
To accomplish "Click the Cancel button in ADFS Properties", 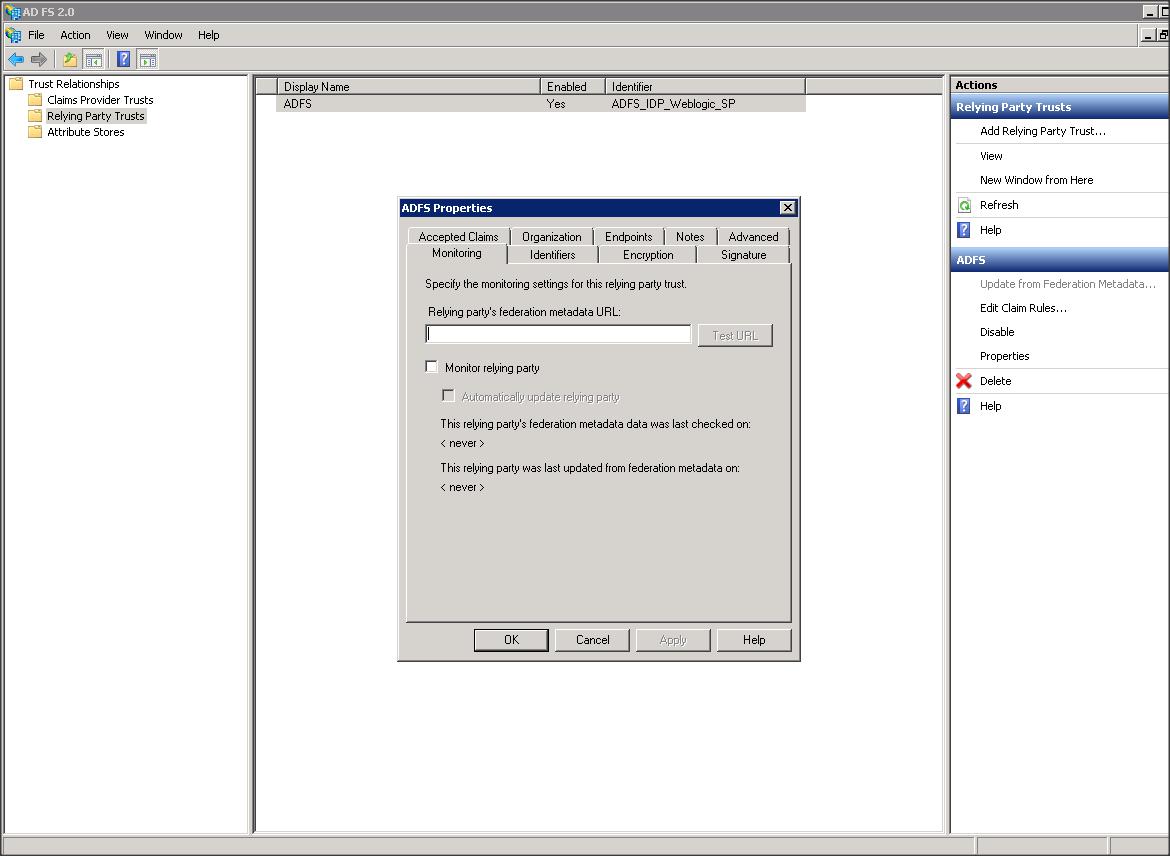I will [x=592, y=640].
